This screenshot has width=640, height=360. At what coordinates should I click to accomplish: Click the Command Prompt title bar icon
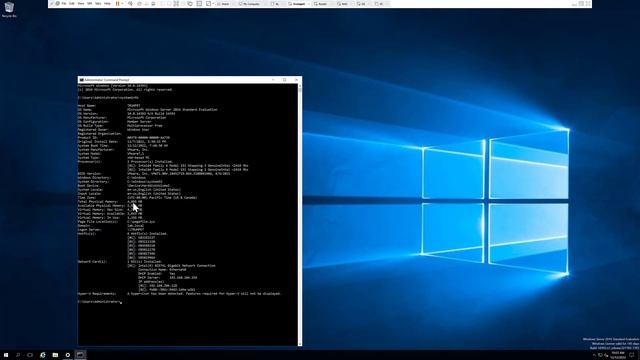tap(81, 80)
